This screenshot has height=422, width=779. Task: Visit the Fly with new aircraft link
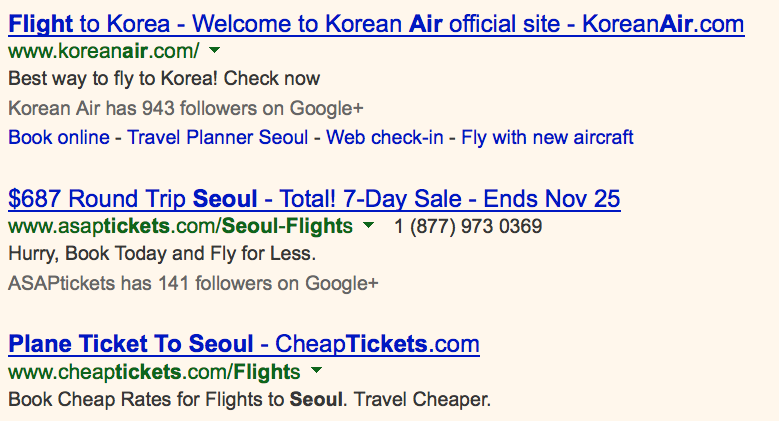click(x=547, y=137)
